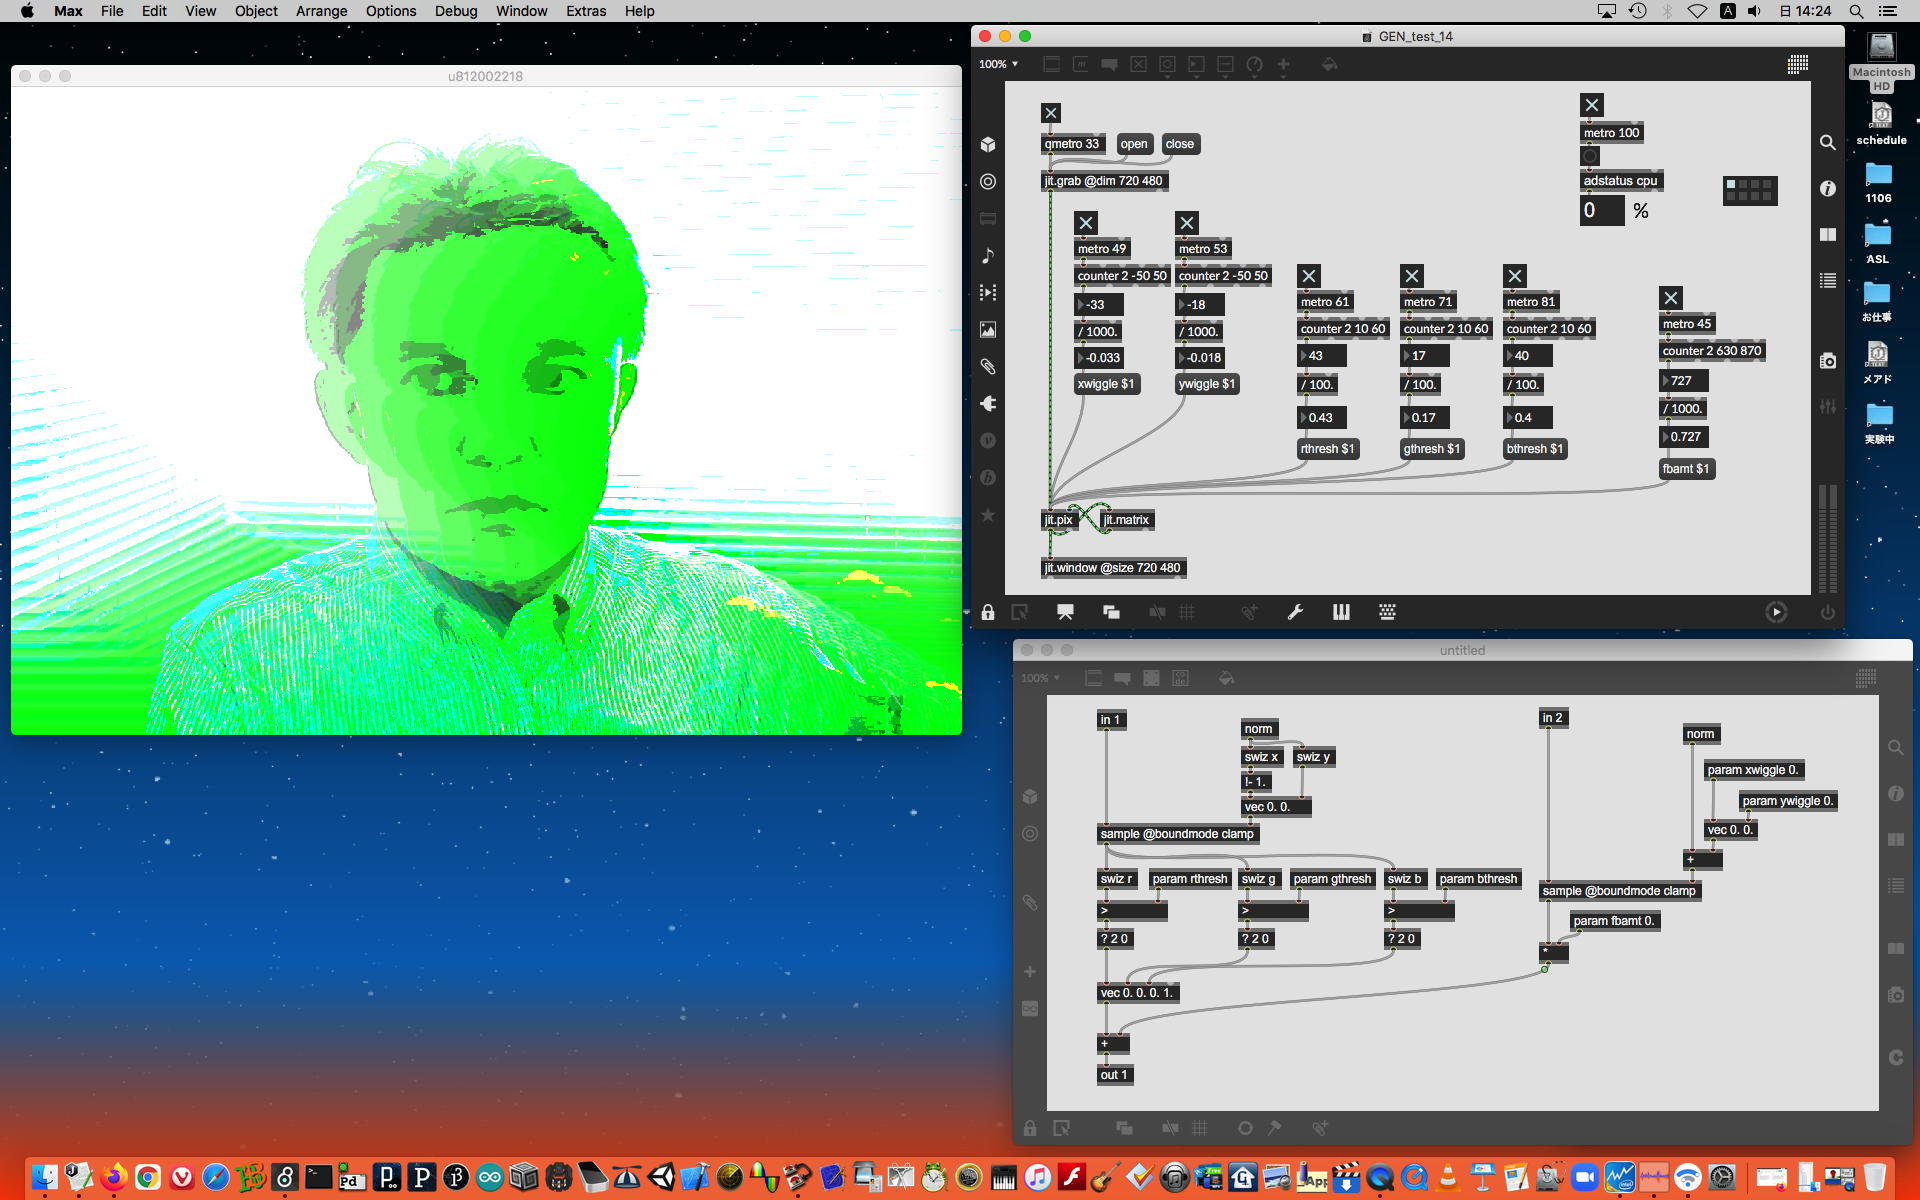Open the Extras menu
1920x1200 pixels.
click(585, 11)
